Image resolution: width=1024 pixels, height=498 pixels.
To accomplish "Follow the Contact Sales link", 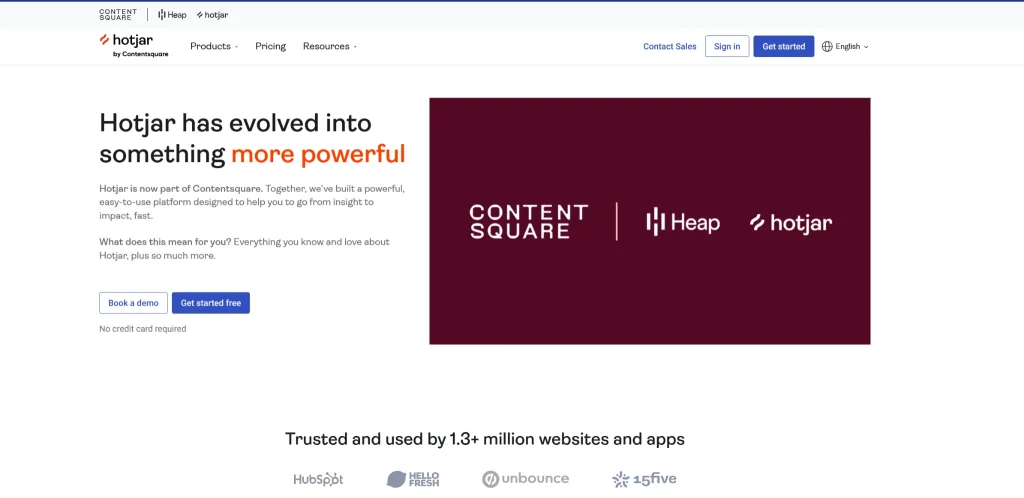I will (669, 46).
